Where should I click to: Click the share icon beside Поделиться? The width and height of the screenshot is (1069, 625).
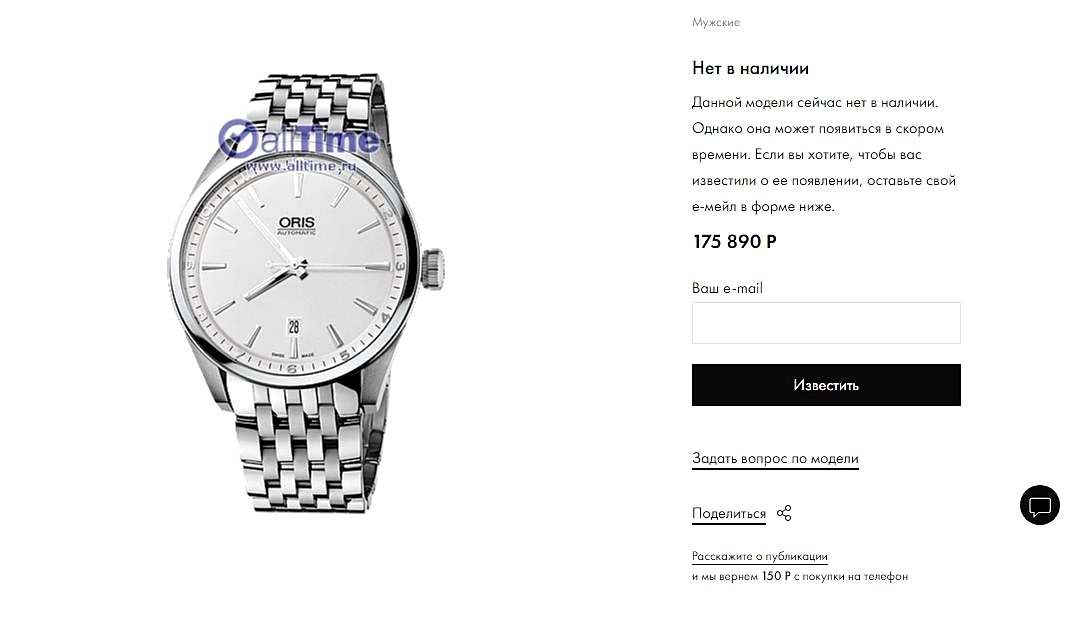click(784, 513)
